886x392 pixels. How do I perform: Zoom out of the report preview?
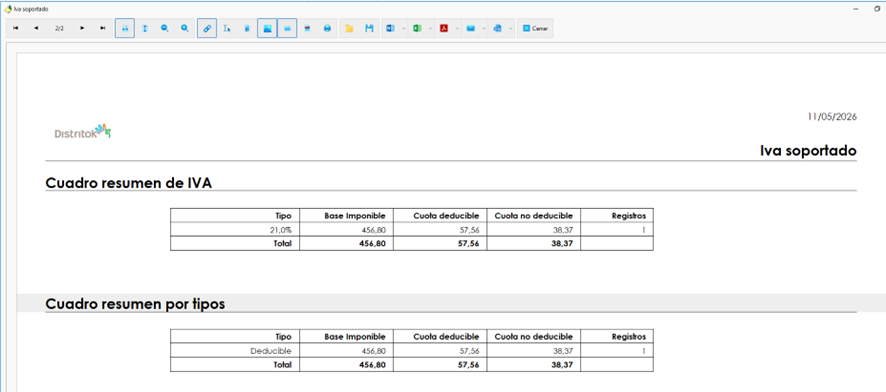point(164,28)
